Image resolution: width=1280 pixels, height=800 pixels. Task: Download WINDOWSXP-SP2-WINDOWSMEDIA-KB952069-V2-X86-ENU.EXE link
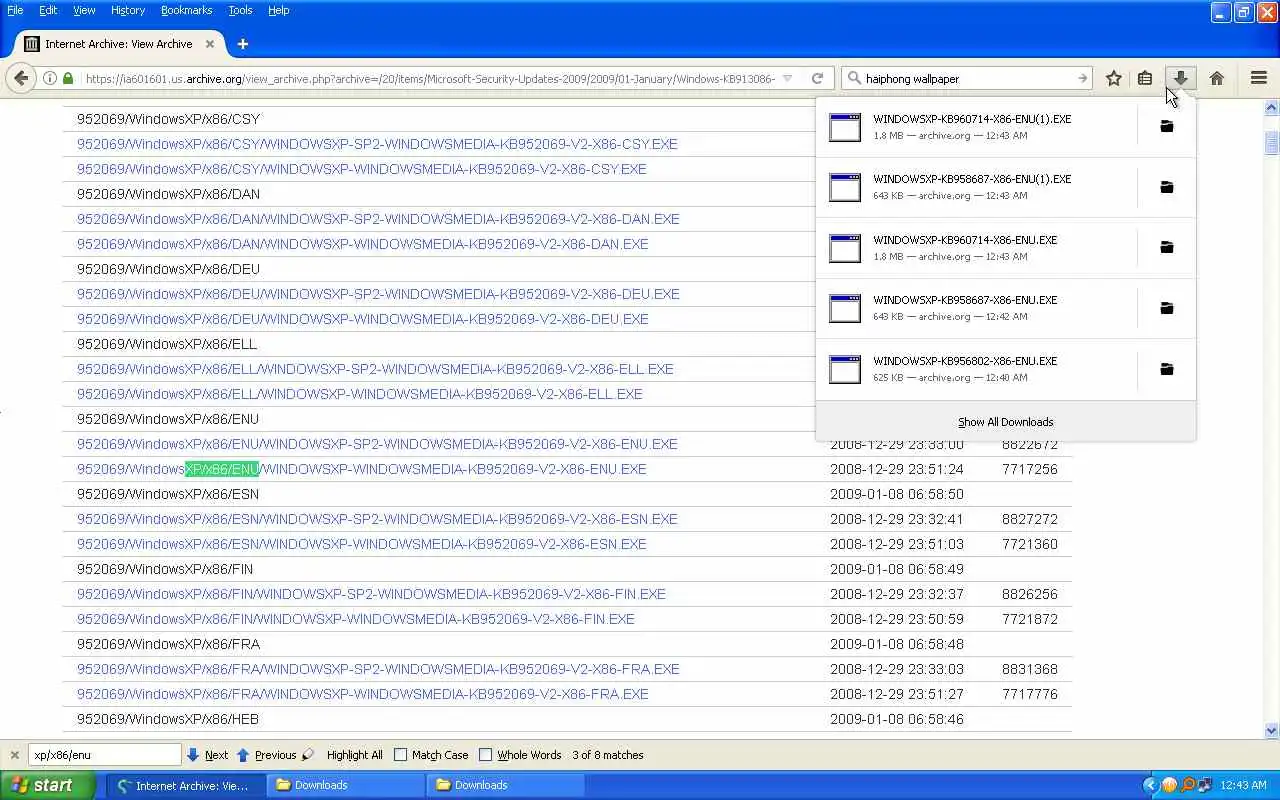377,444
